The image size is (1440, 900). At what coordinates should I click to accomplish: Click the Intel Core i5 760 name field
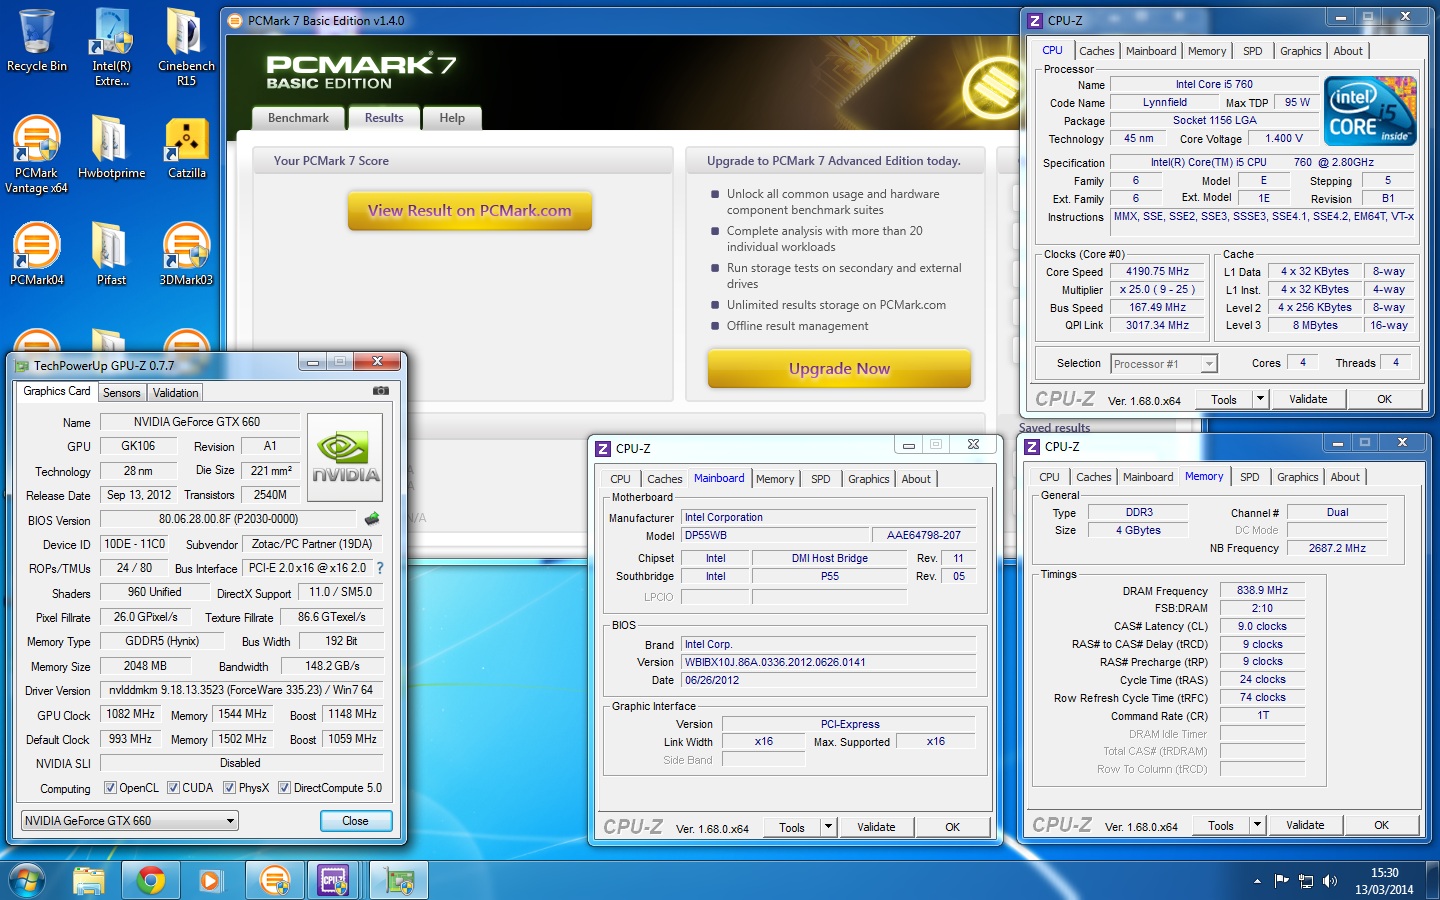1214,84
